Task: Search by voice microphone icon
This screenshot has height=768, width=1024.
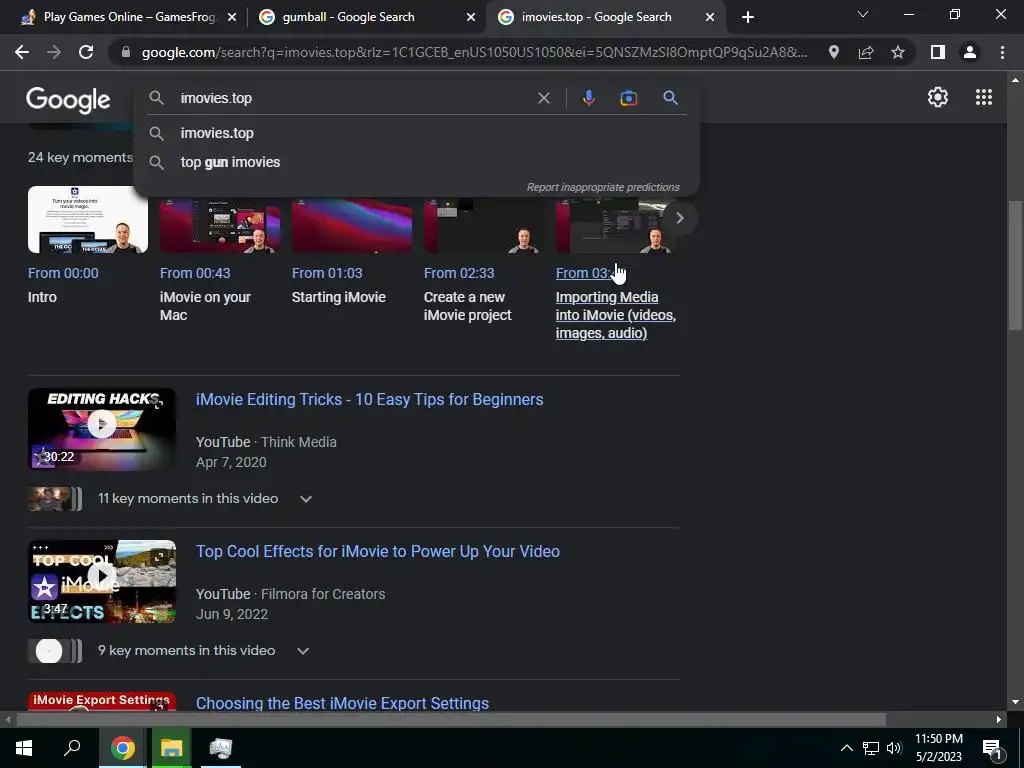Action: click(588, 98)
